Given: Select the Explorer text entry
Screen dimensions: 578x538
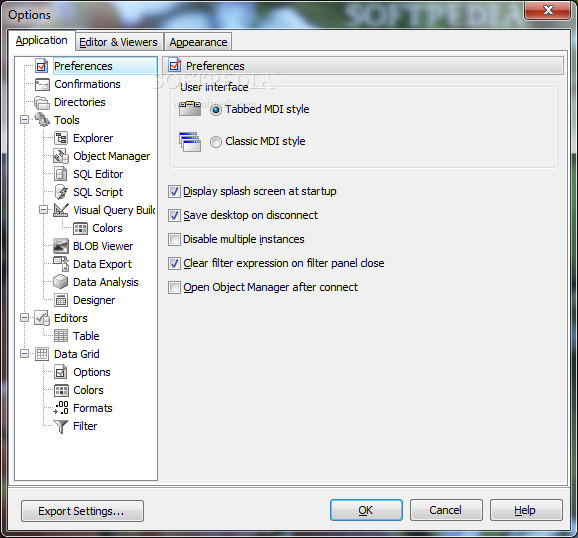Looking at the screenshot, I should click(93, 138).
